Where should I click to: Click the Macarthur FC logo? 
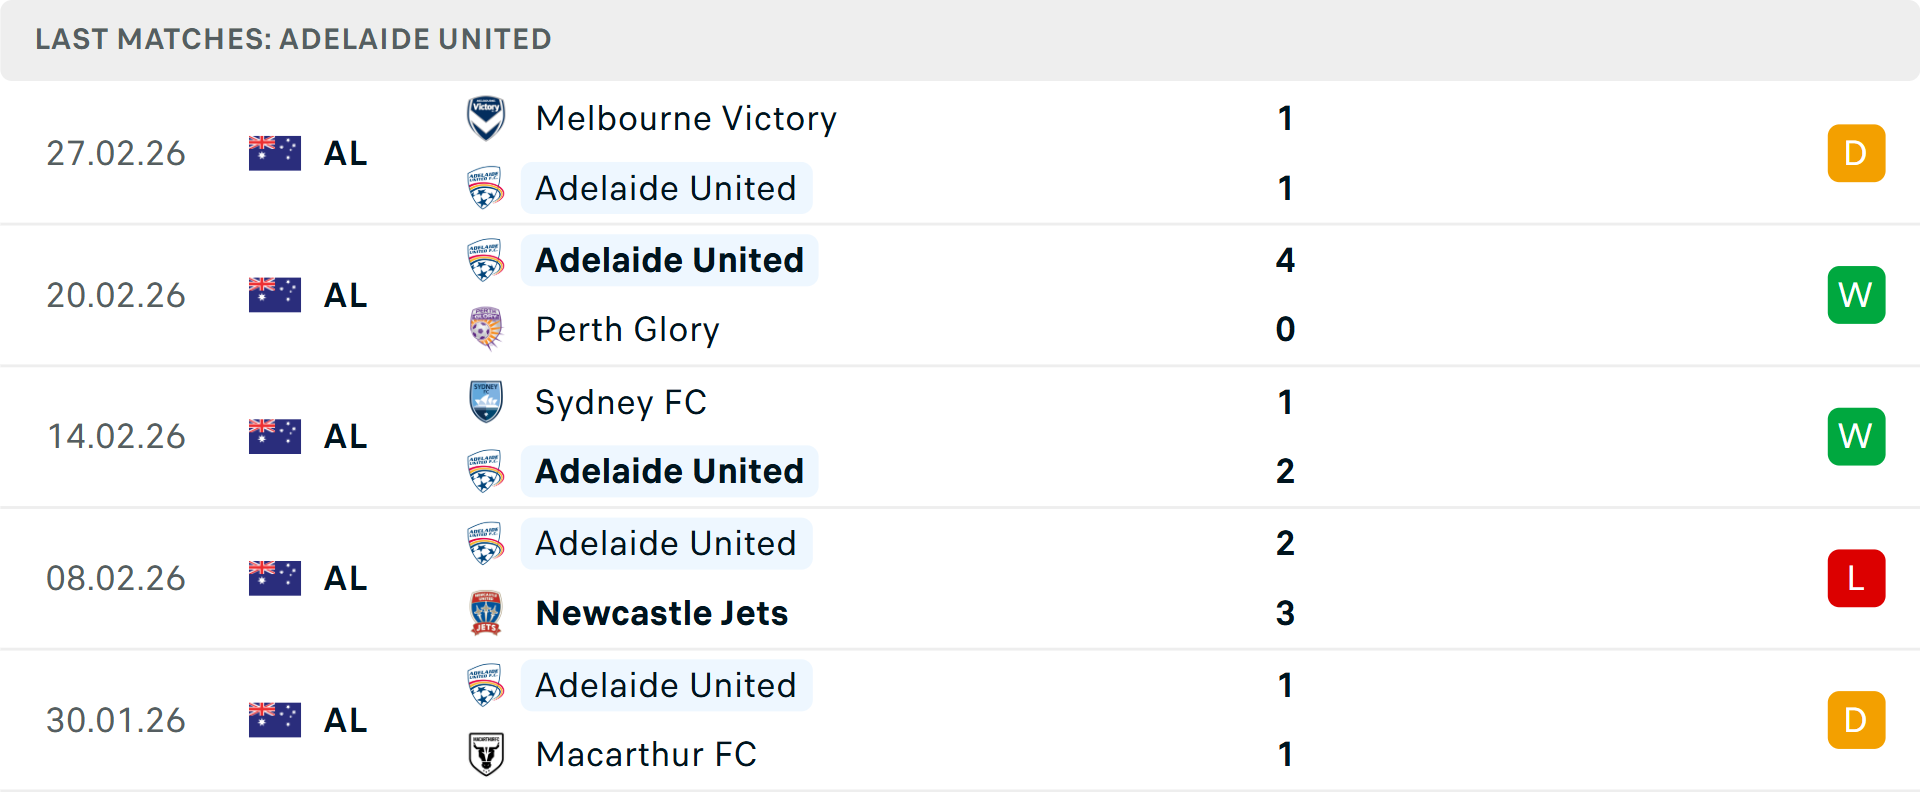click(x=487, y=755)
